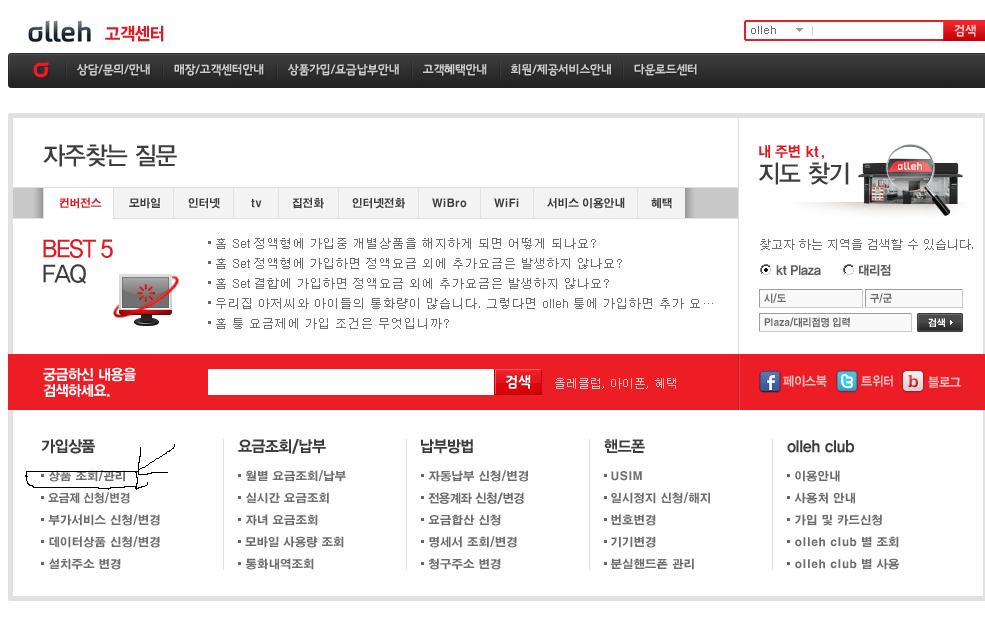Screen dimensions: 985x628
Task: Open FAQ about 아저씨와 아이들의 통화량
Action: click(465, 303)
